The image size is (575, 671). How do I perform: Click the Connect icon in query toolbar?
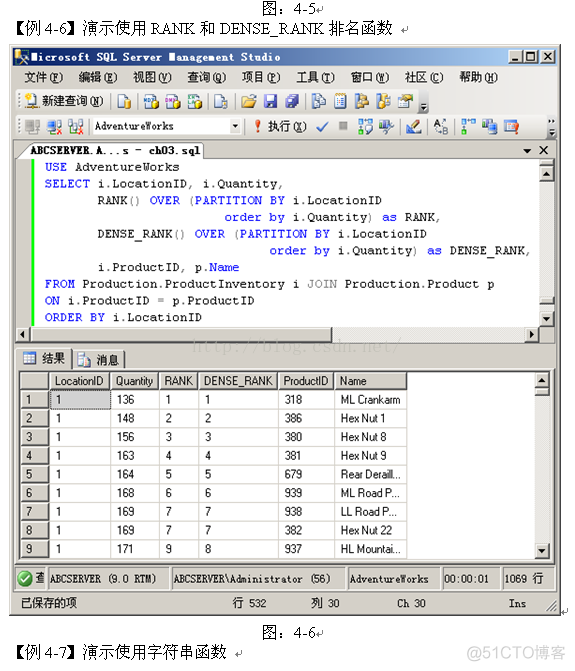pos(32,127)
